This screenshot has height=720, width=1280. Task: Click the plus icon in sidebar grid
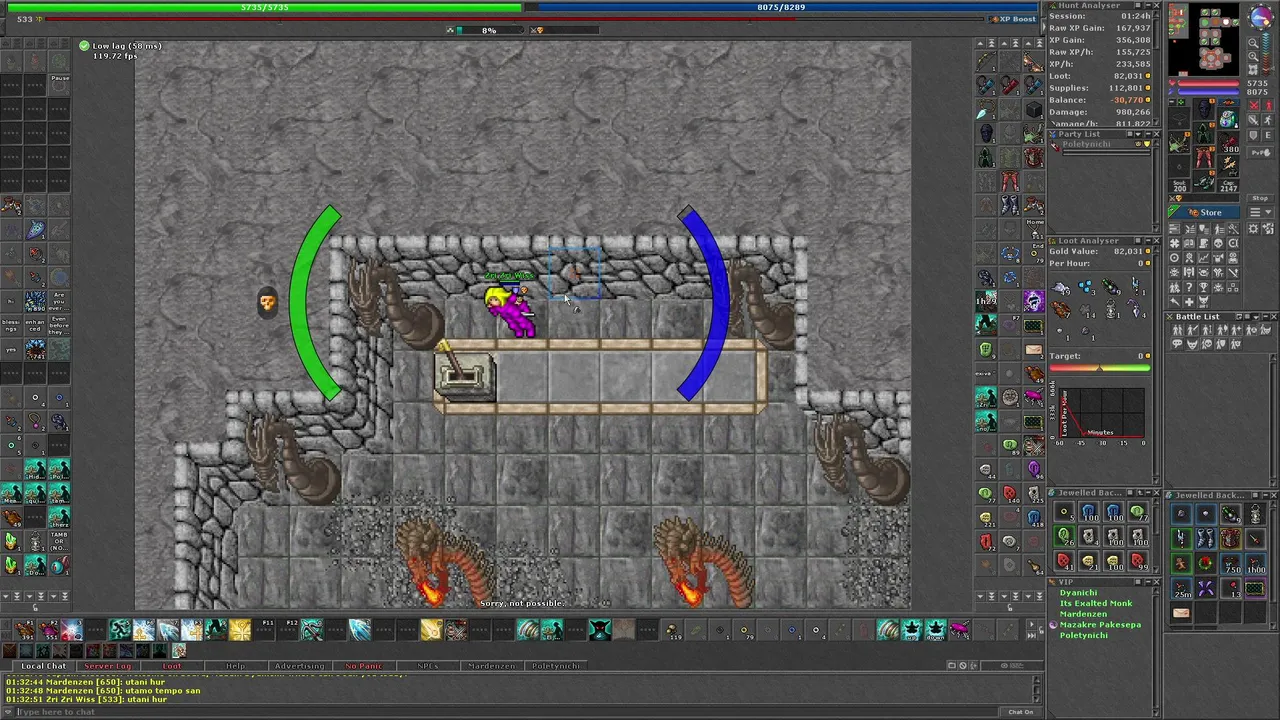[x=1189, y=302]
